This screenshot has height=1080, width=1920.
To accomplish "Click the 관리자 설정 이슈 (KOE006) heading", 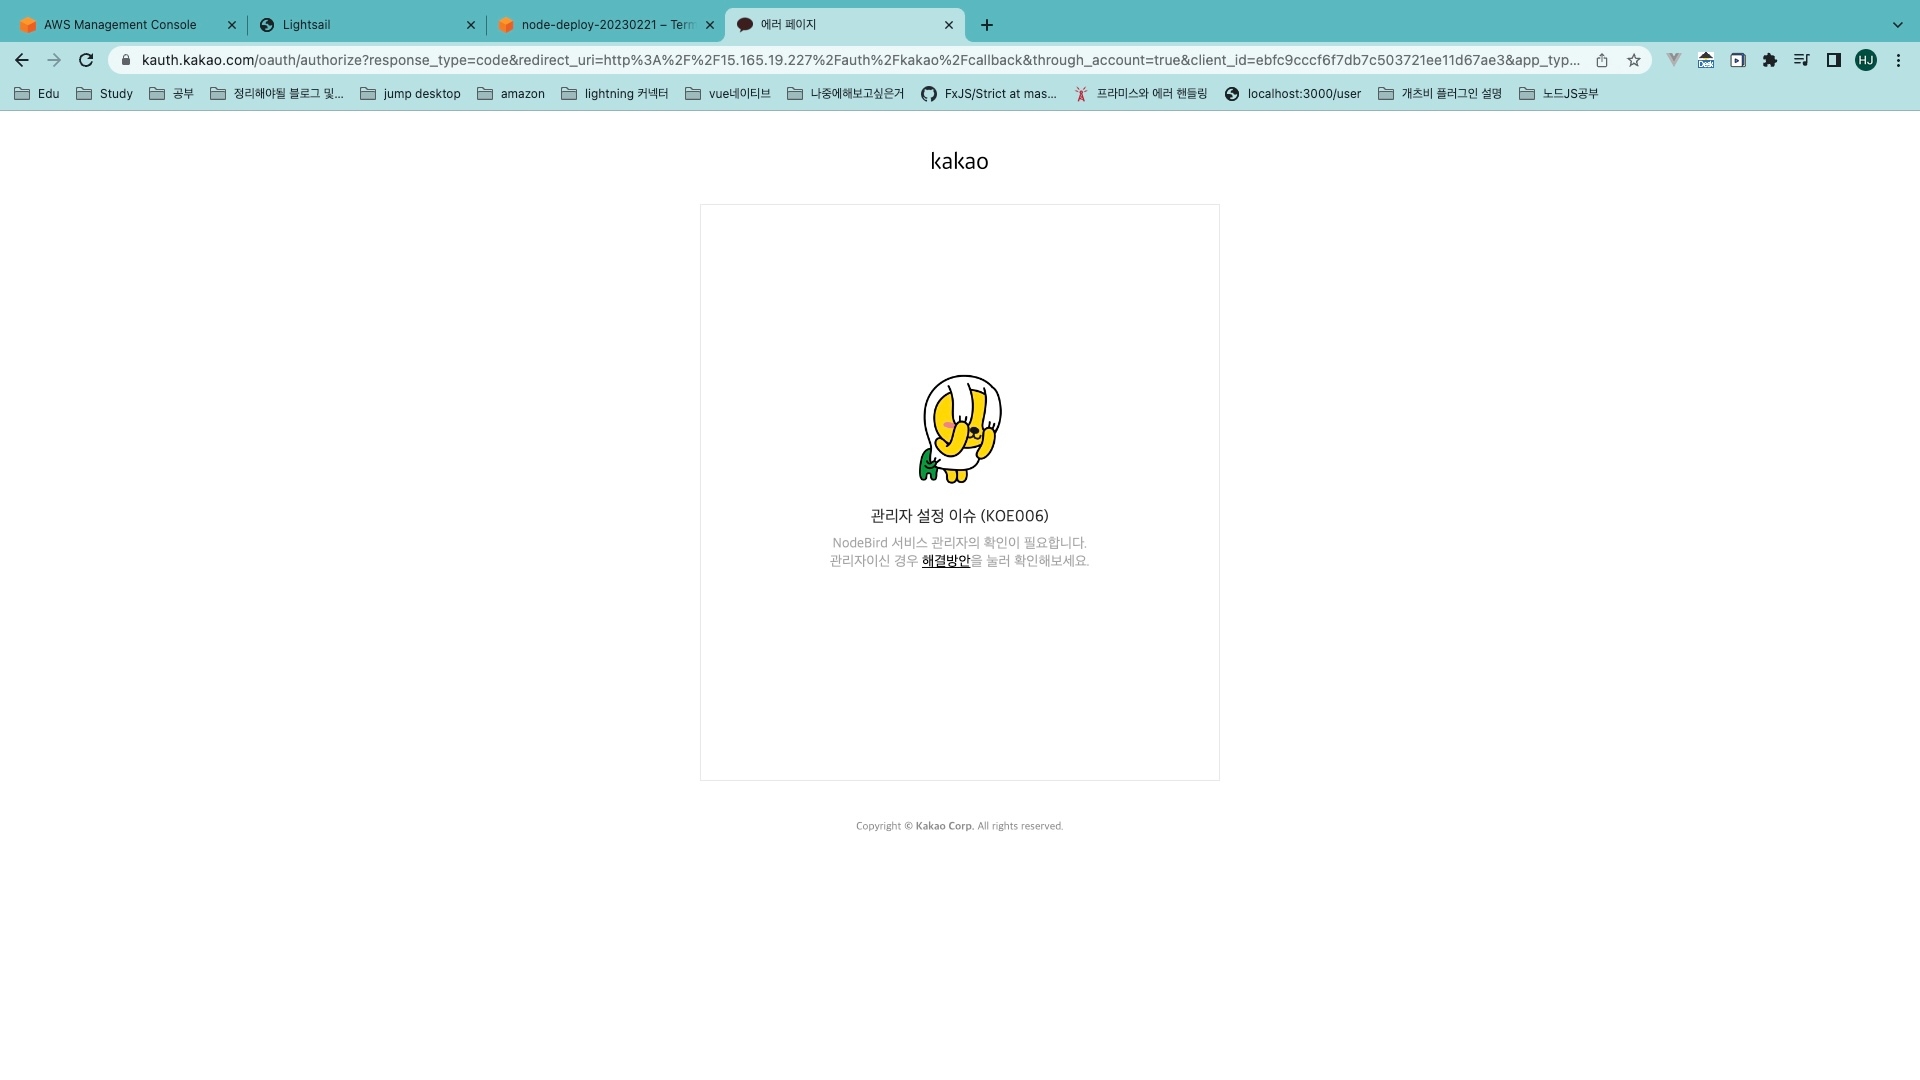I will click(x=959, y=516).
